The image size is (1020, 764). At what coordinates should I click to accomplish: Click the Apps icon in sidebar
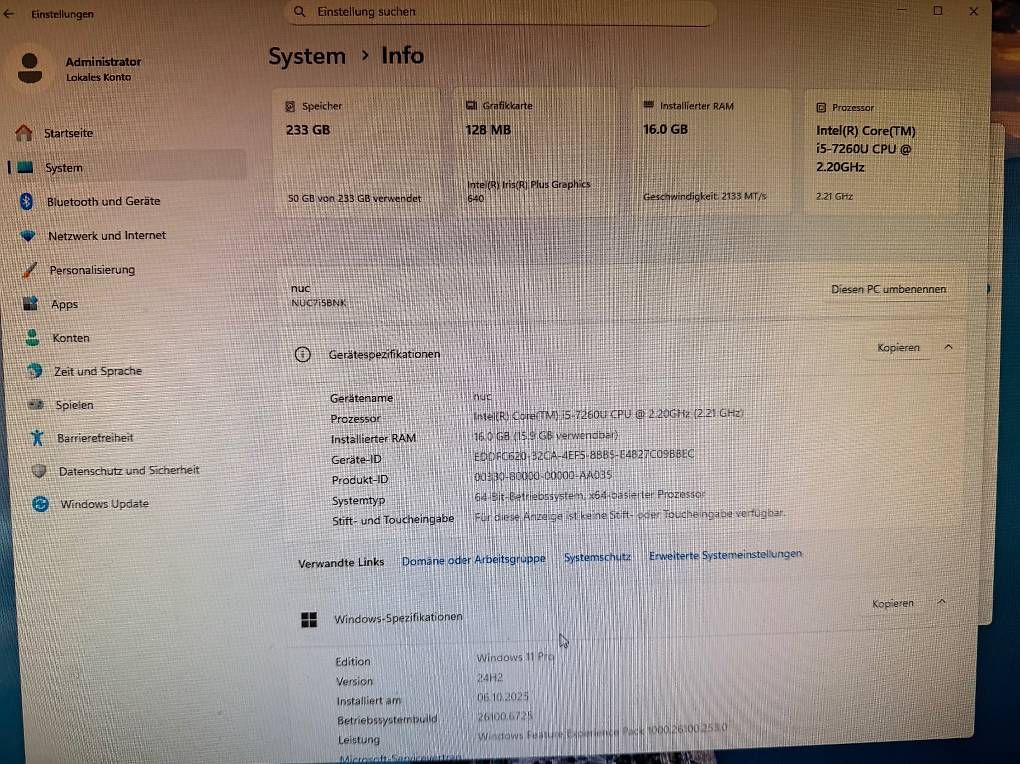click(x=31, y=303)
